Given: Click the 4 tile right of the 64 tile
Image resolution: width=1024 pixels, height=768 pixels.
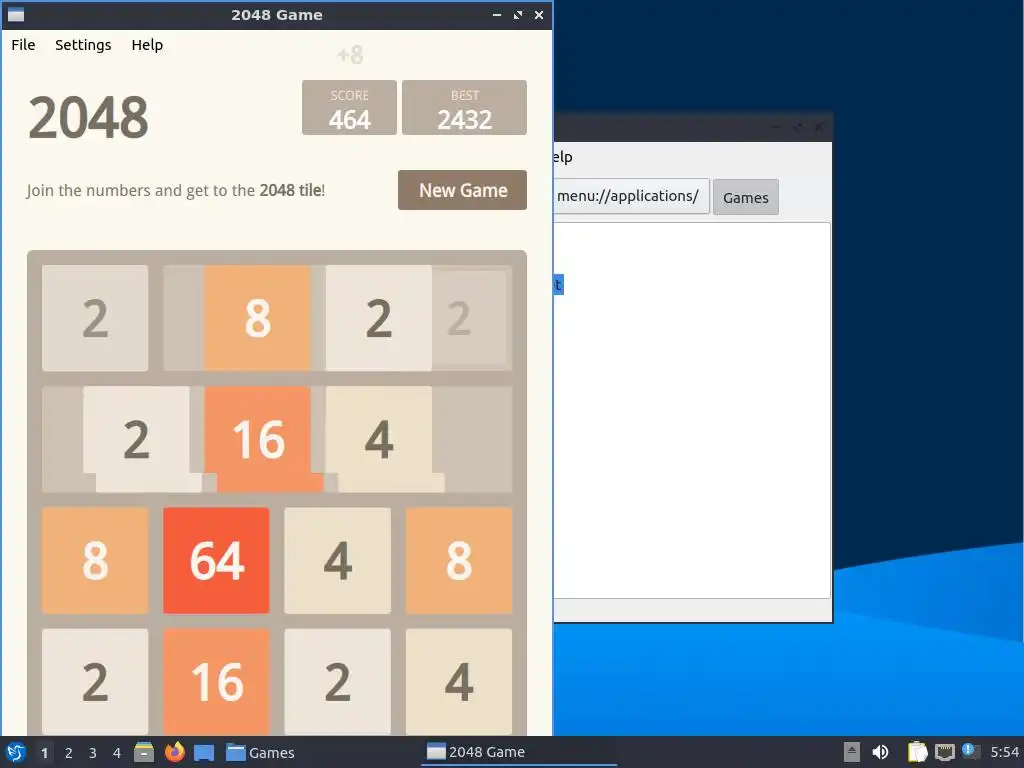Looking at the screenshot, I should (x=338, y=560).
